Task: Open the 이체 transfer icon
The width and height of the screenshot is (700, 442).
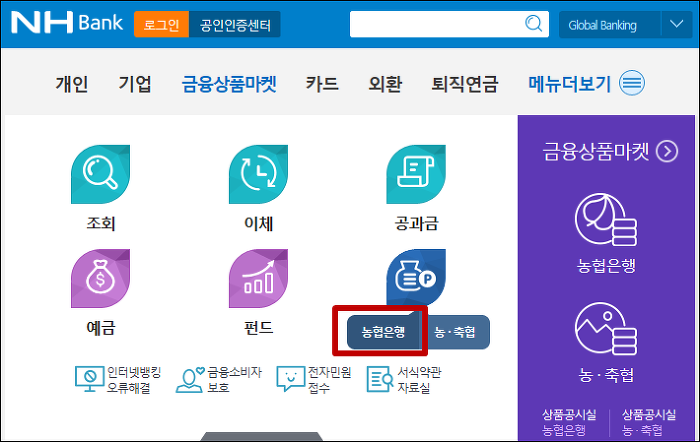Action: click(x=258, y=174)
